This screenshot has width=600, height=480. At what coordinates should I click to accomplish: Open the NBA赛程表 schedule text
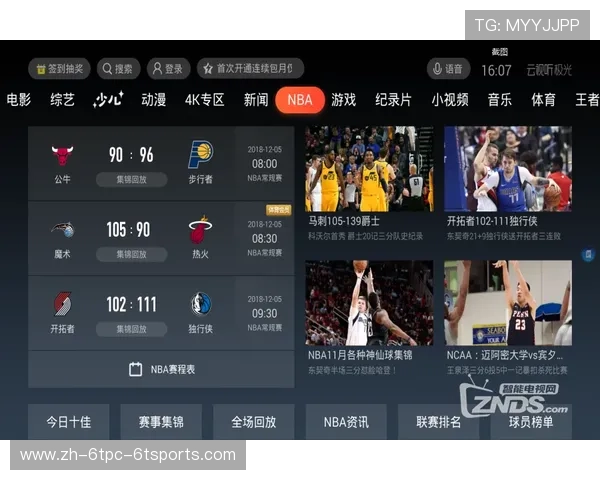pyautogui.click(x=173, y=369)
